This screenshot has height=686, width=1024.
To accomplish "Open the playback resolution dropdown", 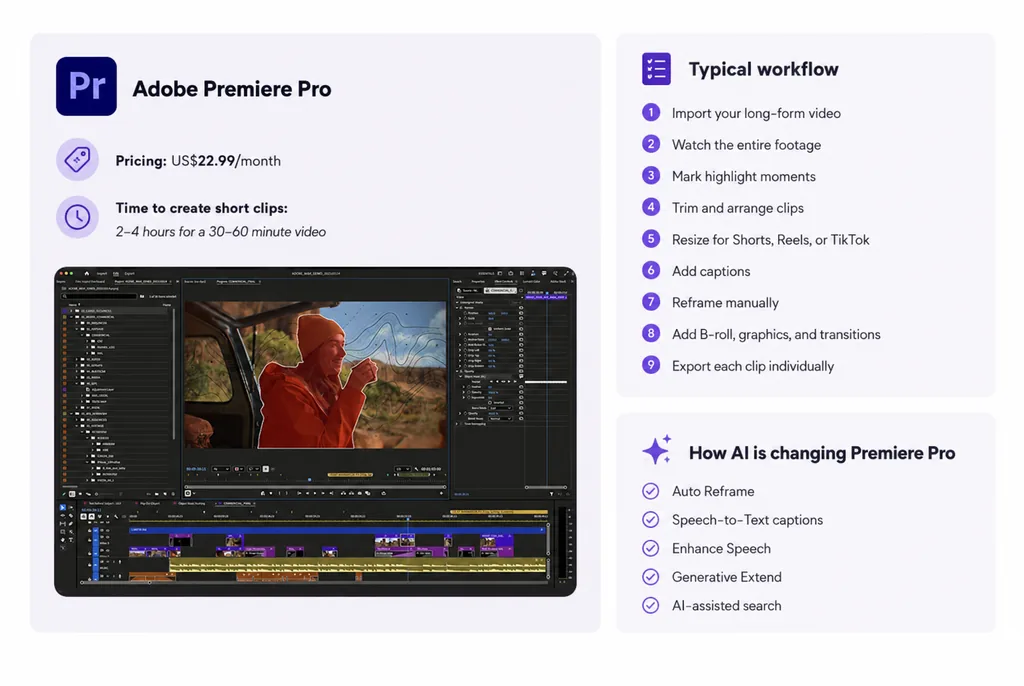I will 403,469.
